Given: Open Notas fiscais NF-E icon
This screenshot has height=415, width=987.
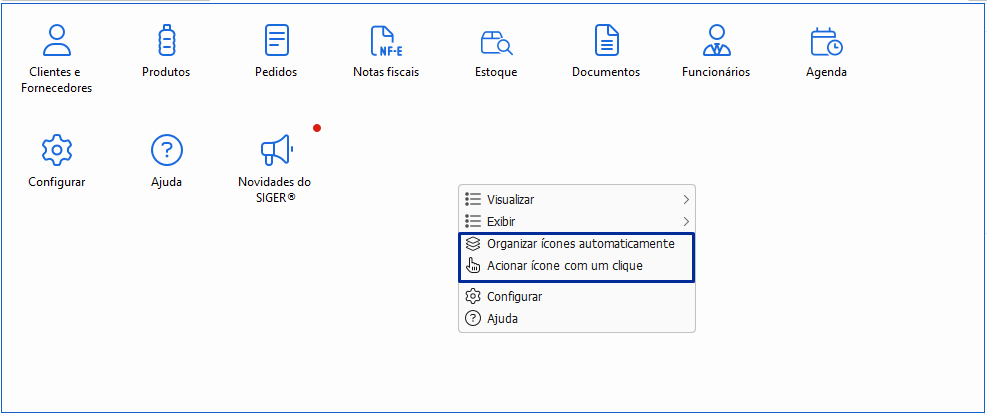Looking at the screenshot, I should tap(386, 42).
